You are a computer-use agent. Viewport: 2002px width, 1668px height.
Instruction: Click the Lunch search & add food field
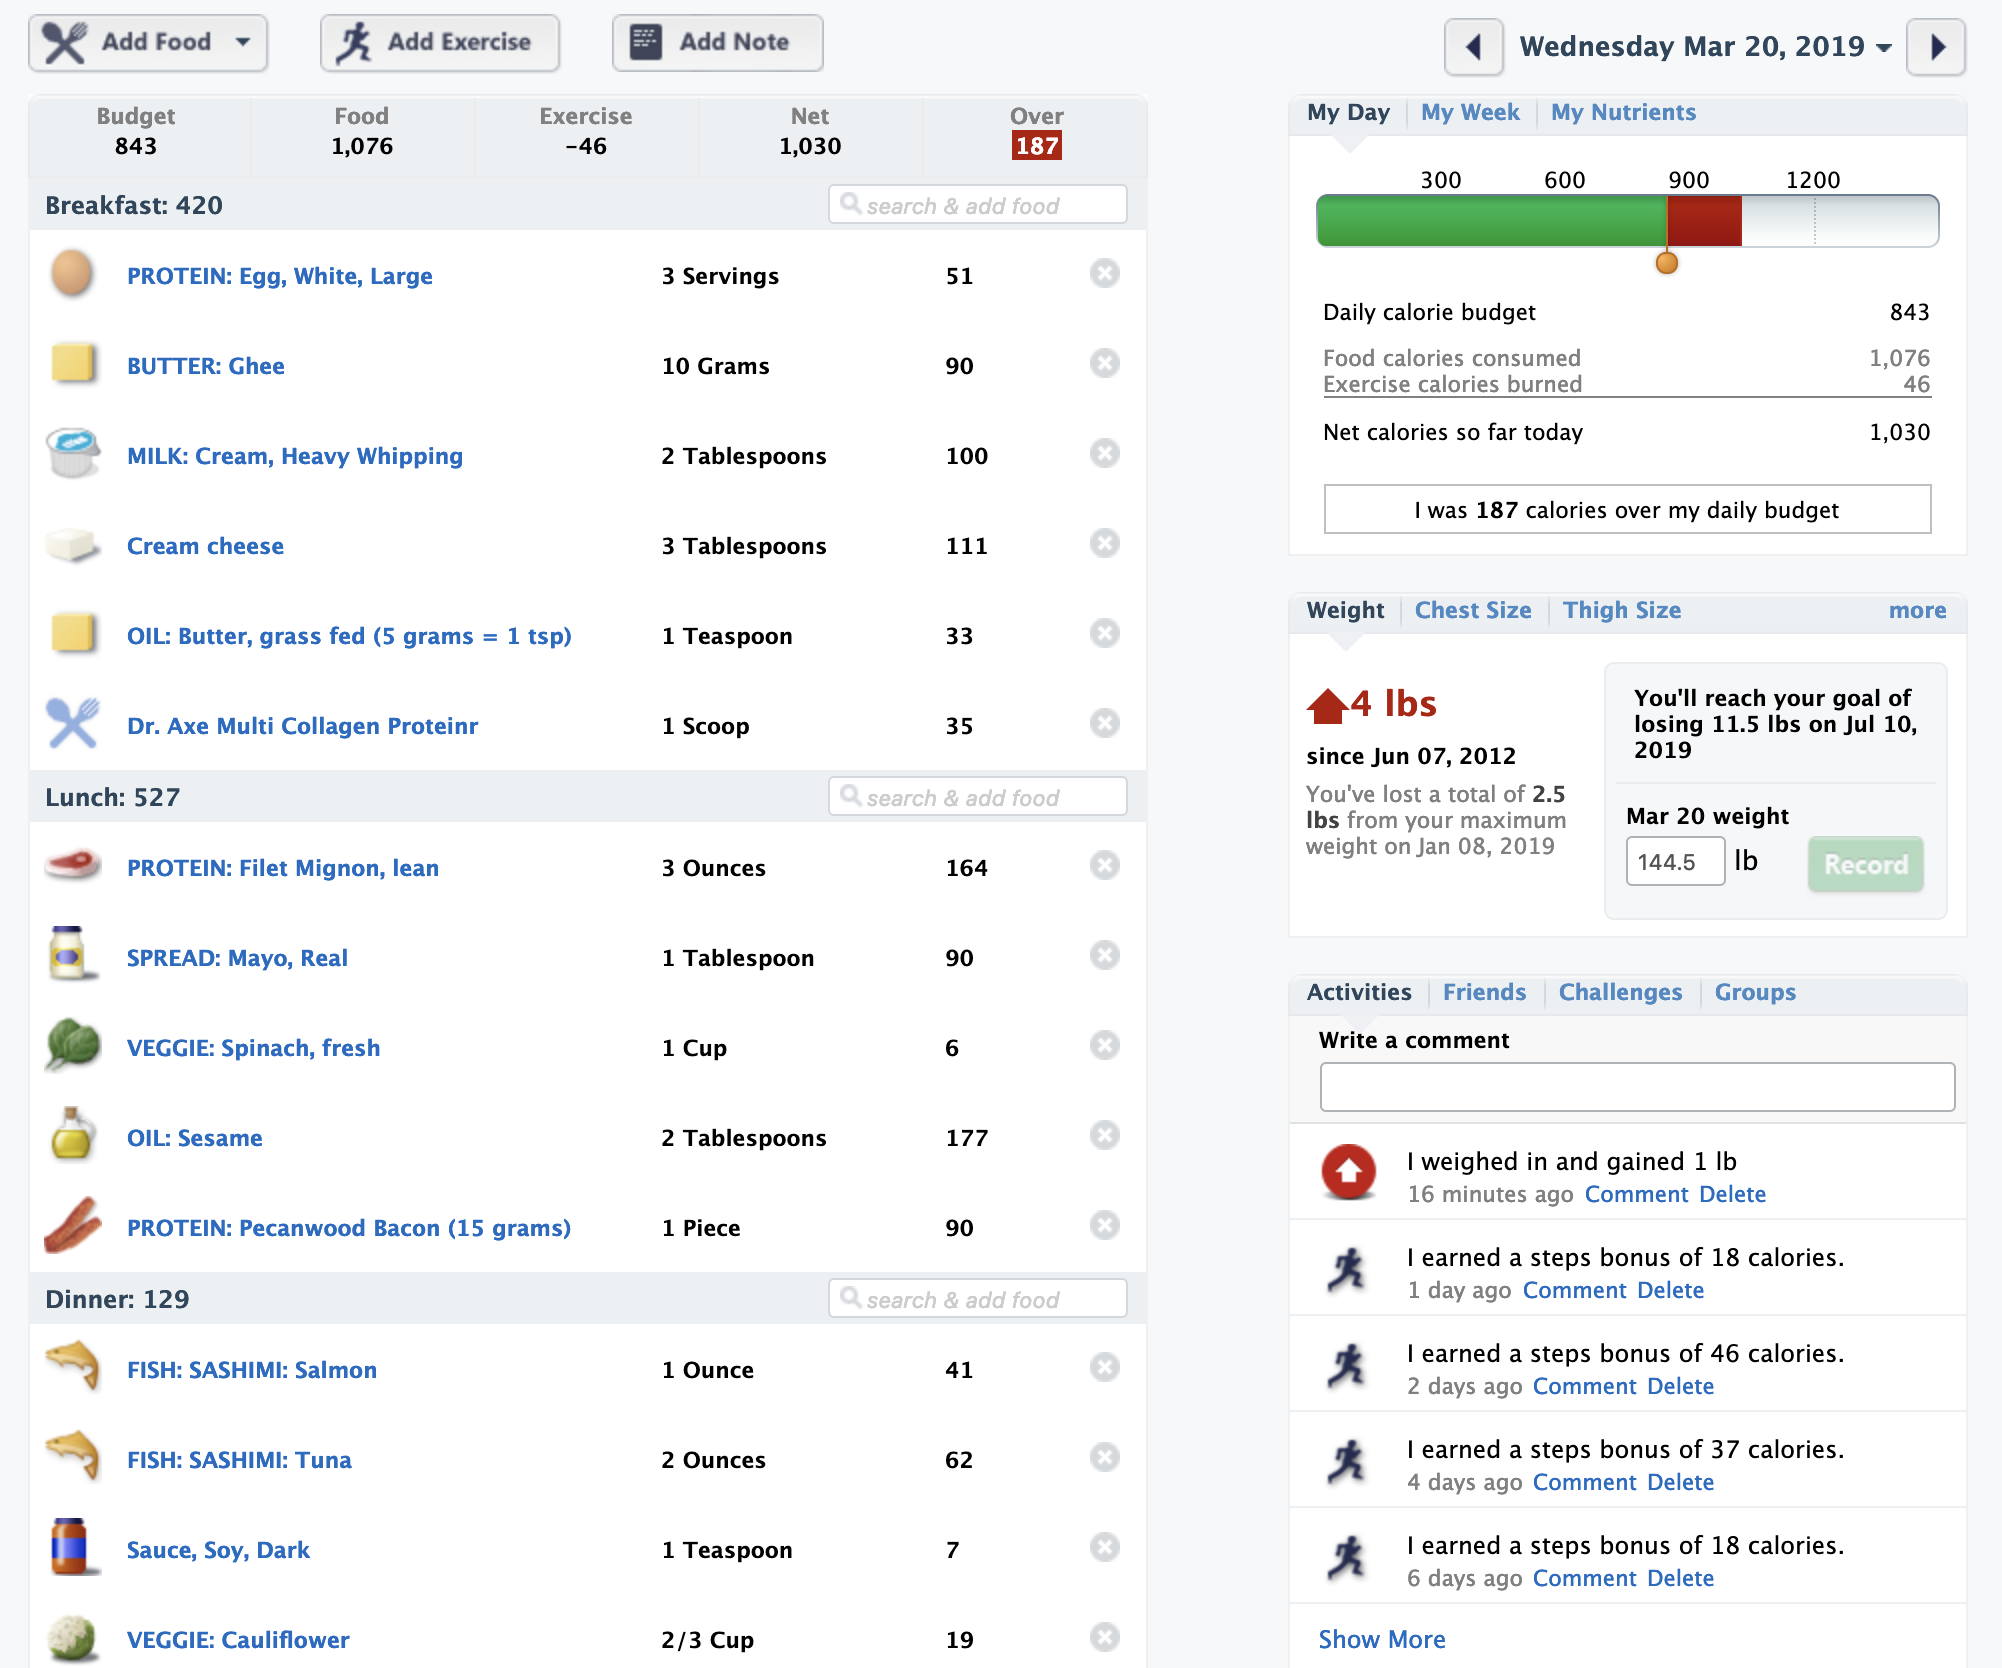(978, 797)
